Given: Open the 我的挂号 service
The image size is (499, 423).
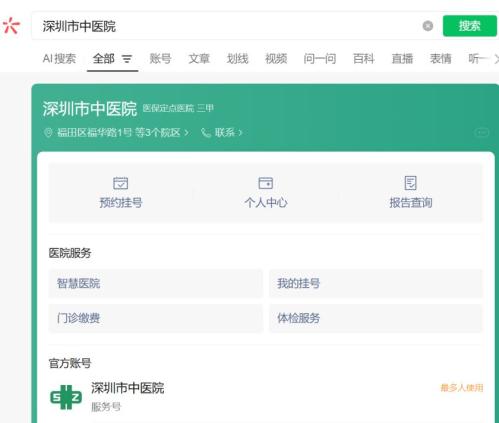Looking at the screenshot, I should pyautogui.click(x=375, y=284).
